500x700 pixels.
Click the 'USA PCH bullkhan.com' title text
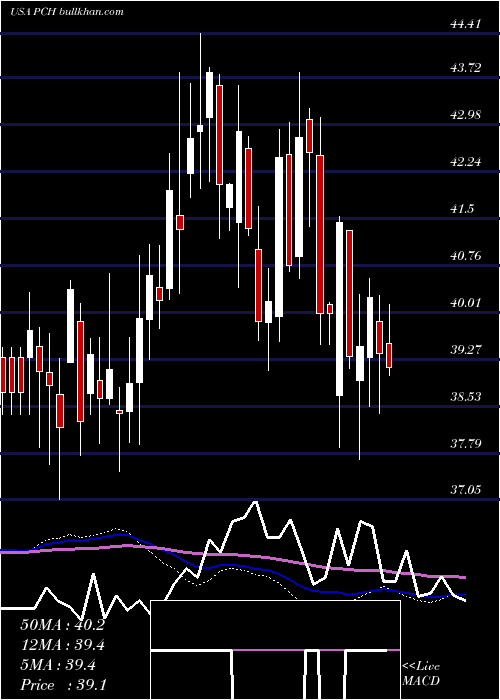click(67, 12)
